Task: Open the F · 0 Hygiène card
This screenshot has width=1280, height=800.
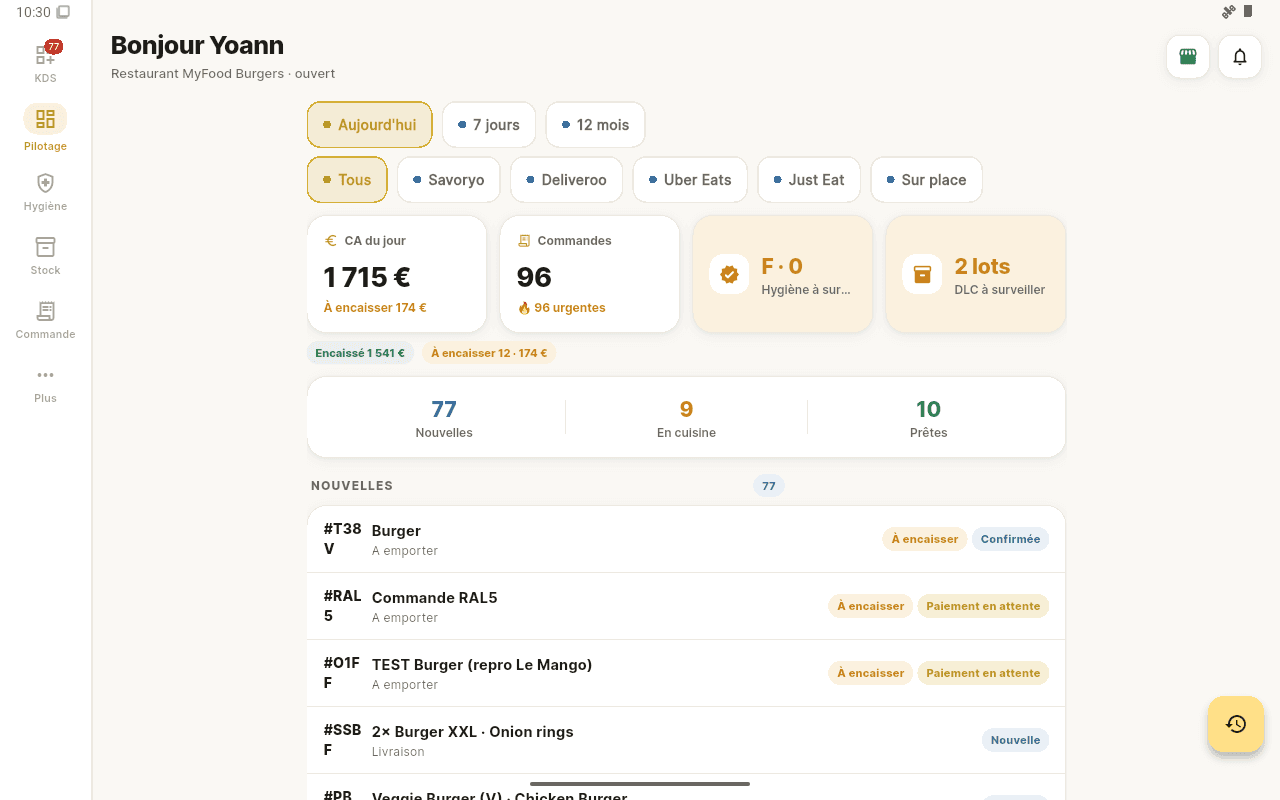Action: click(783, 274)
